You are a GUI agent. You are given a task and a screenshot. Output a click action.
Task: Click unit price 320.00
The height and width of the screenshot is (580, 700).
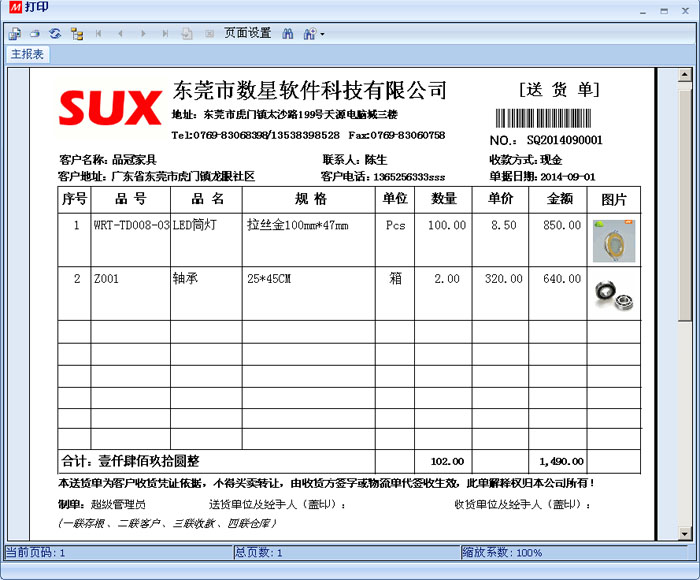[504, 279]
